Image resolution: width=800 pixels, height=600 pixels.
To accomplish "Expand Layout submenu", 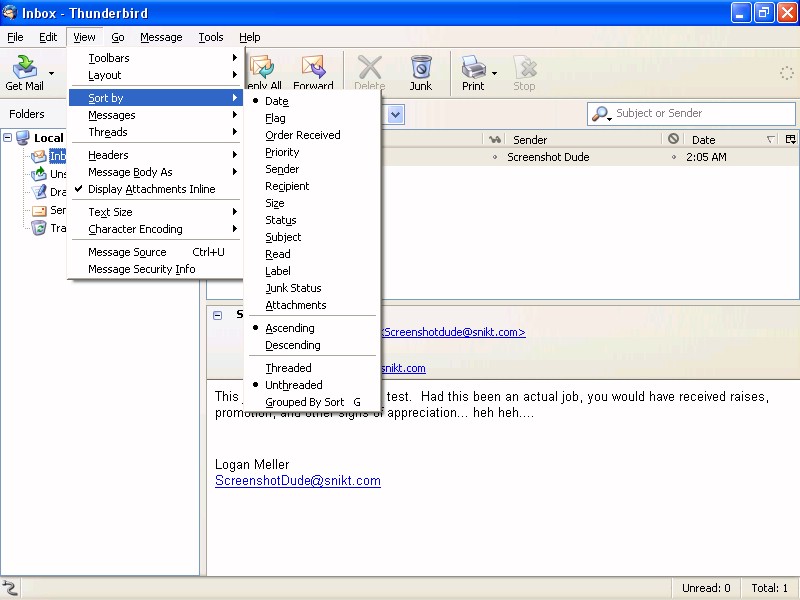I will (x=156, y=75).
